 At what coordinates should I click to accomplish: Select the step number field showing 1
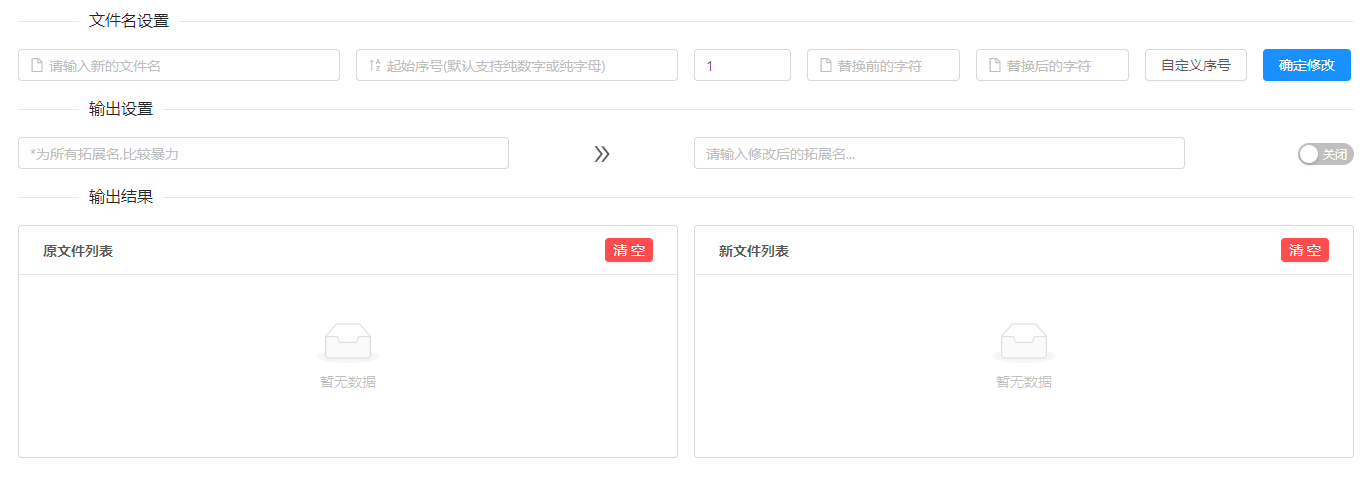(742, 66)
